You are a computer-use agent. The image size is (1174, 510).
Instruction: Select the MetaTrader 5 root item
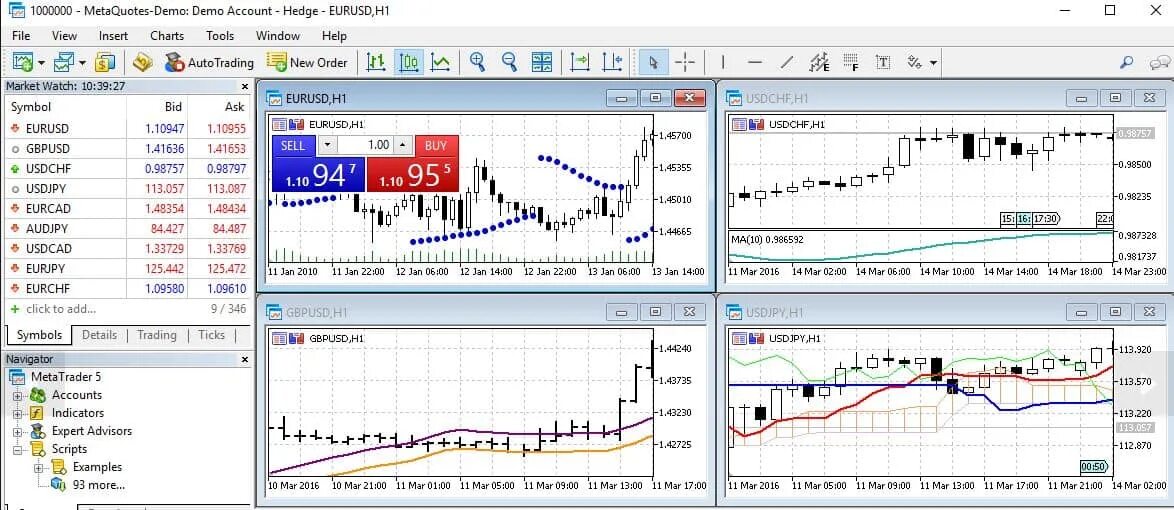66,377
